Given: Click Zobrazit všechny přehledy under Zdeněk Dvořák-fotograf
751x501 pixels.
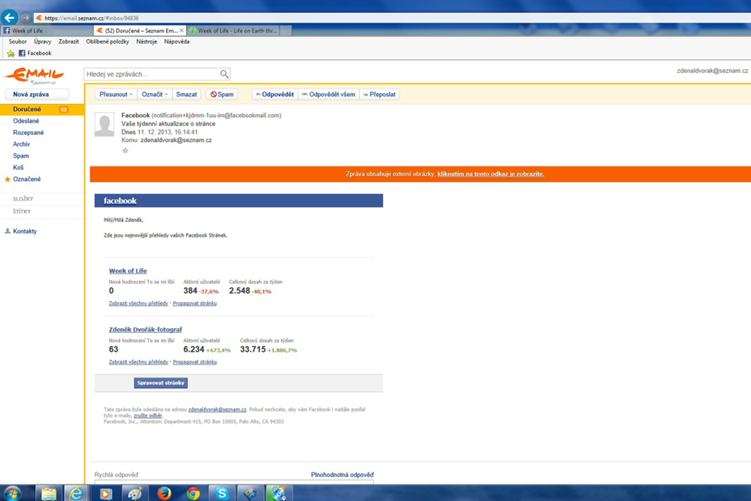Looking at the screenshot, I should pyautogui.click(x=138, y=362).
